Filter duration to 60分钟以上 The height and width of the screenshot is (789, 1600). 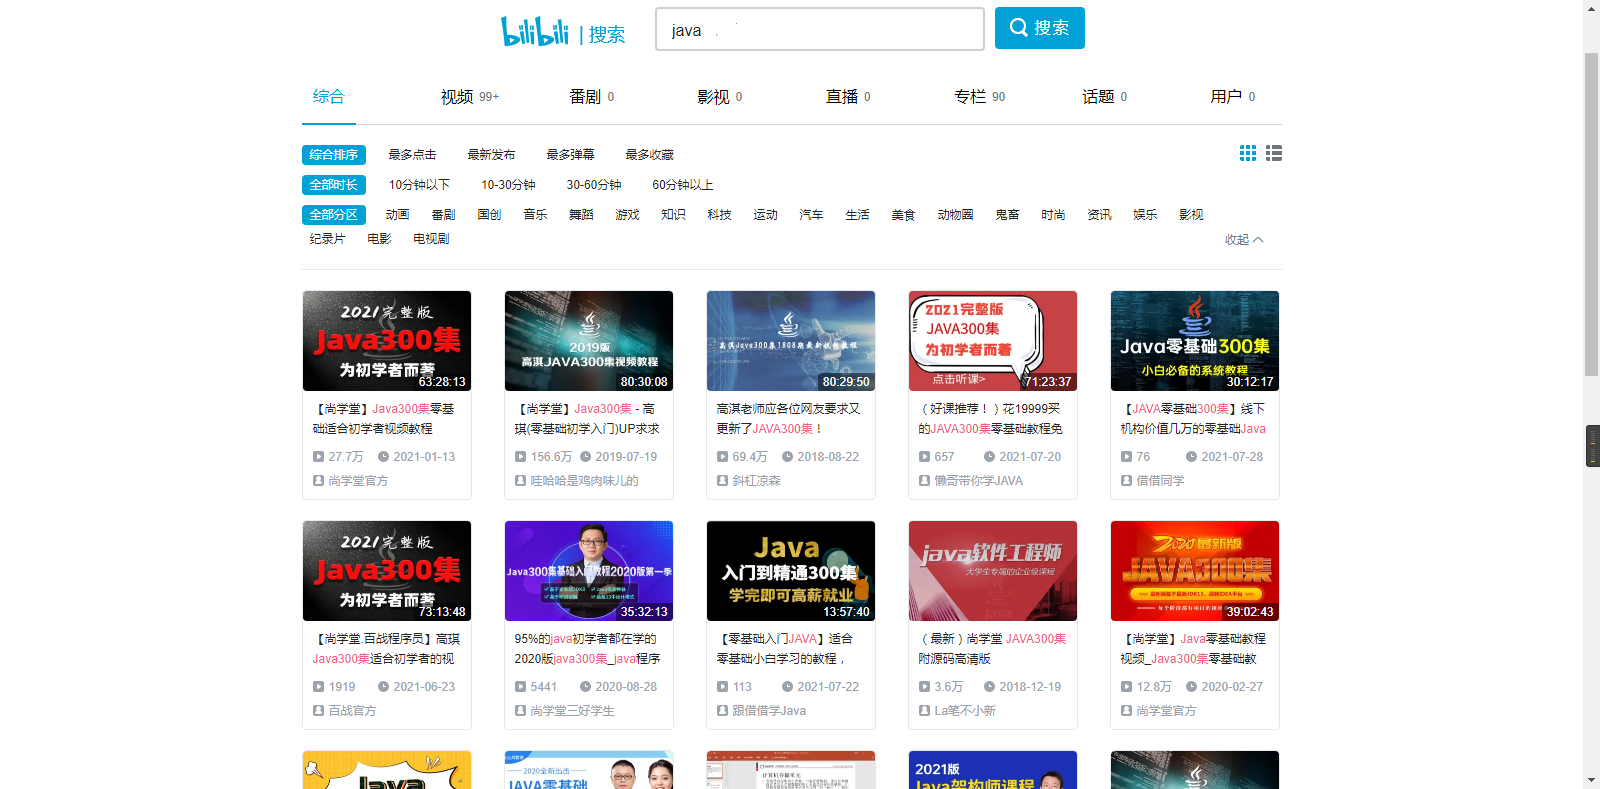(x=683, y=185)
